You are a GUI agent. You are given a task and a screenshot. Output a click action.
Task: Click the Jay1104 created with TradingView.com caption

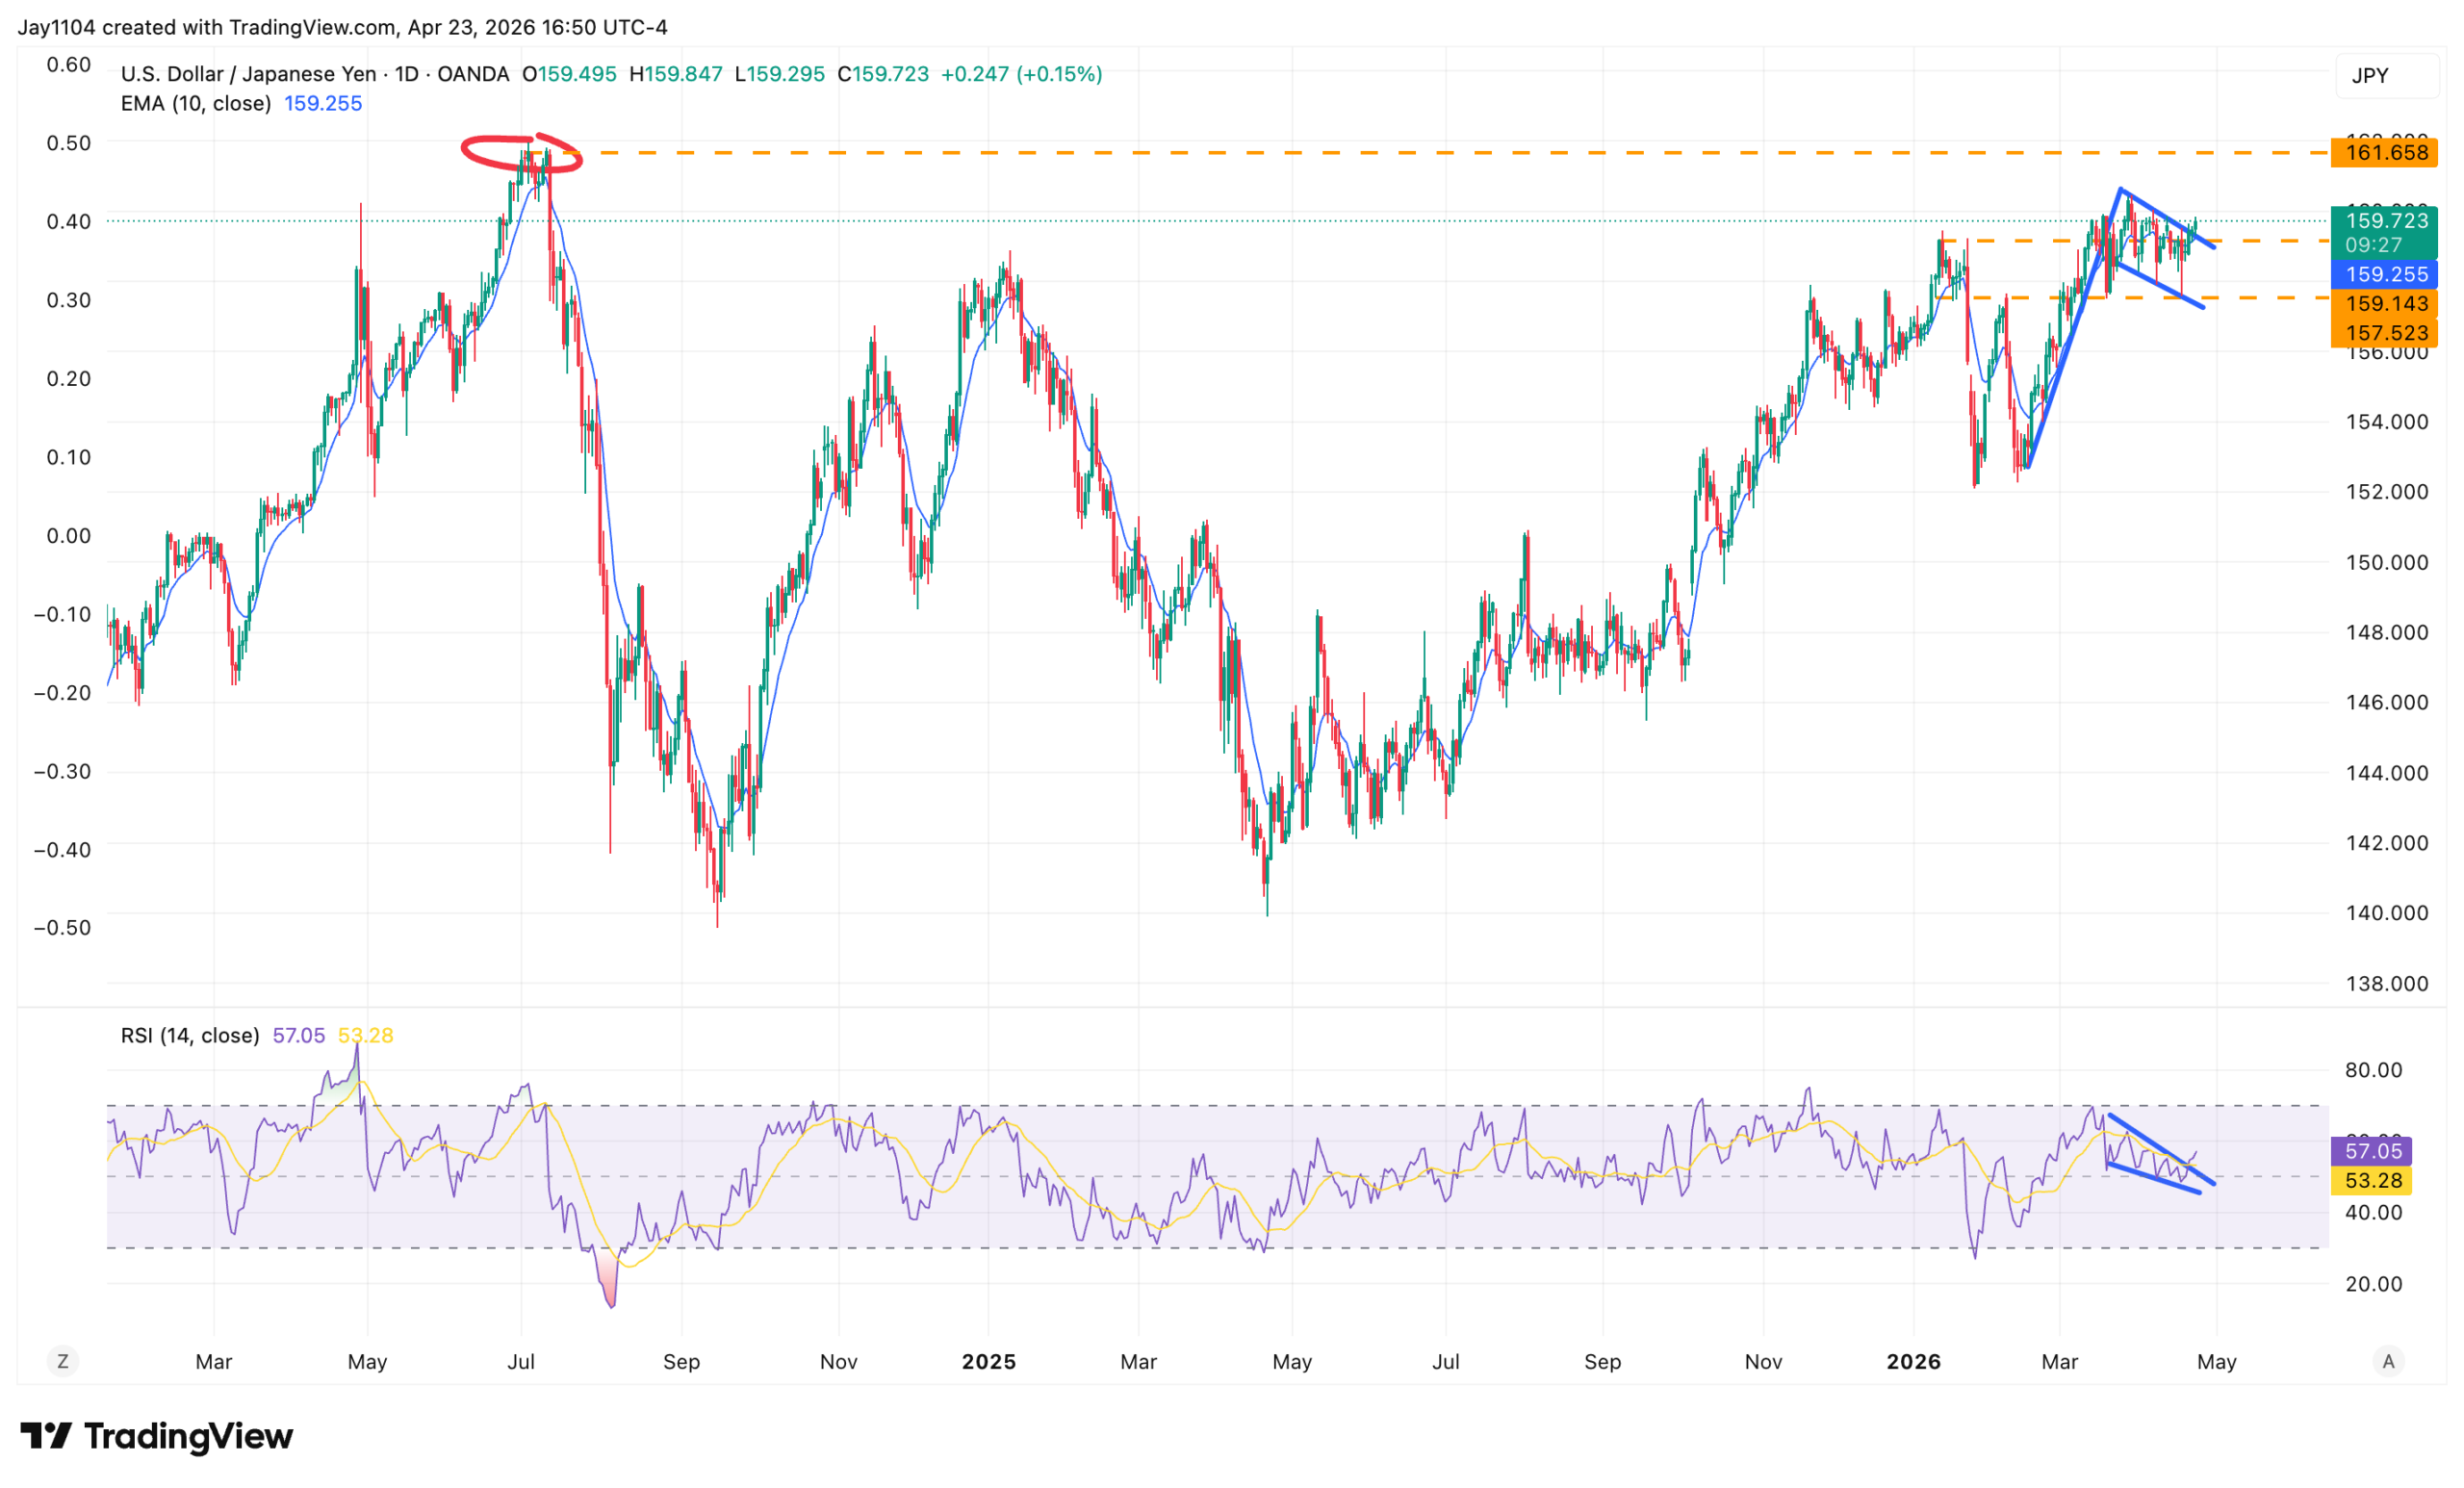[342, 27]
